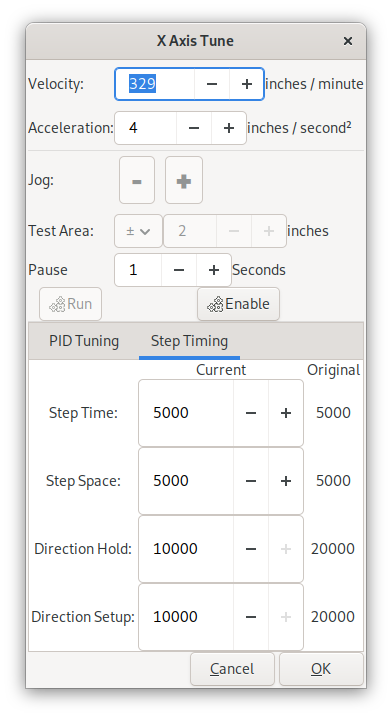This screenshot has height=717, width=392.
Task: Decrease Direction Hold with minus button
Action: tap(251, 549)
